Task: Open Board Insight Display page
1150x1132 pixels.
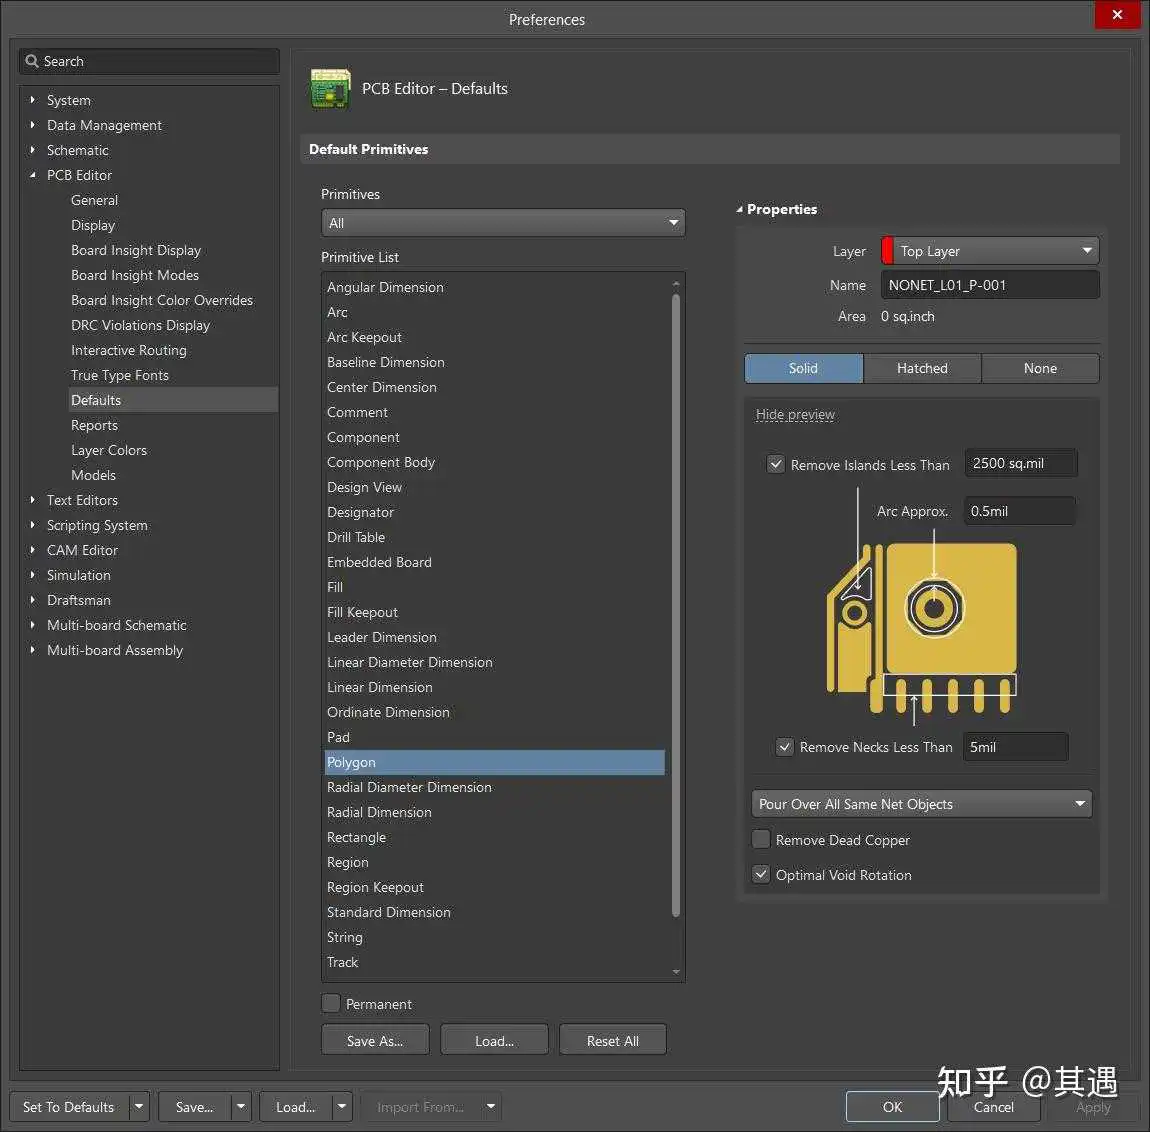Action: [136, 250]
